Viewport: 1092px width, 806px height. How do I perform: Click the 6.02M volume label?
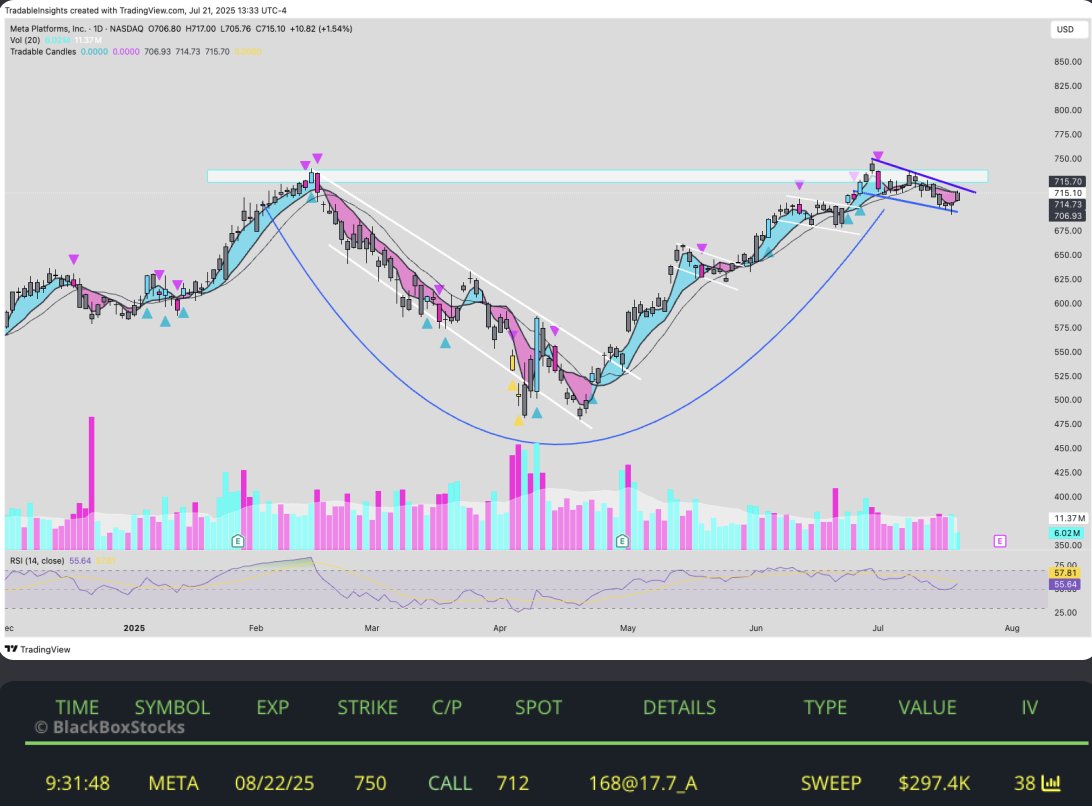click(1066, 533)
